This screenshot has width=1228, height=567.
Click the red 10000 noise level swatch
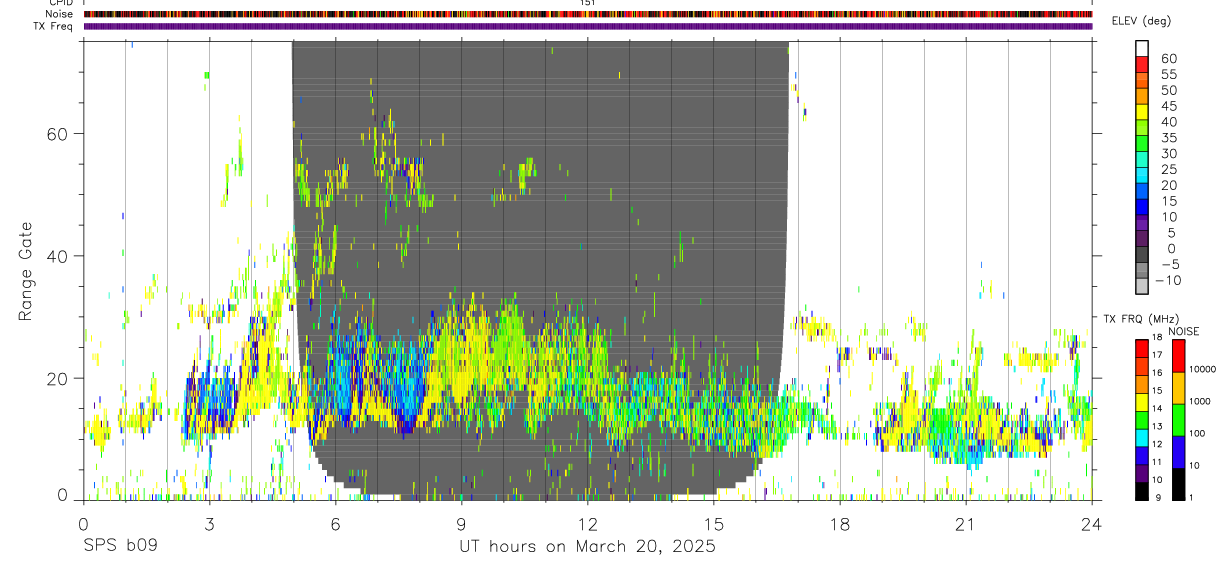pos(1178,357)
